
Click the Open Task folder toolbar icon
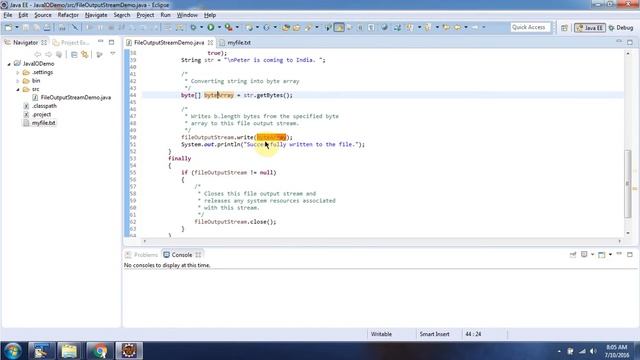pos(297,27)
